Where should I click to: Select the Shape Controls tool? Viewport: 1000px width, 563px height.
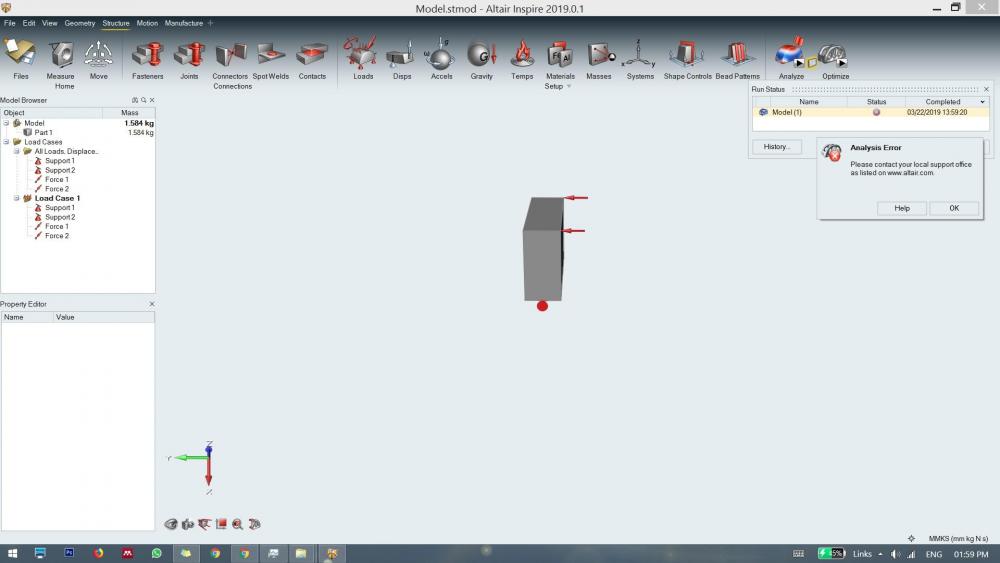pyautogui.click(x=686, y=54)
